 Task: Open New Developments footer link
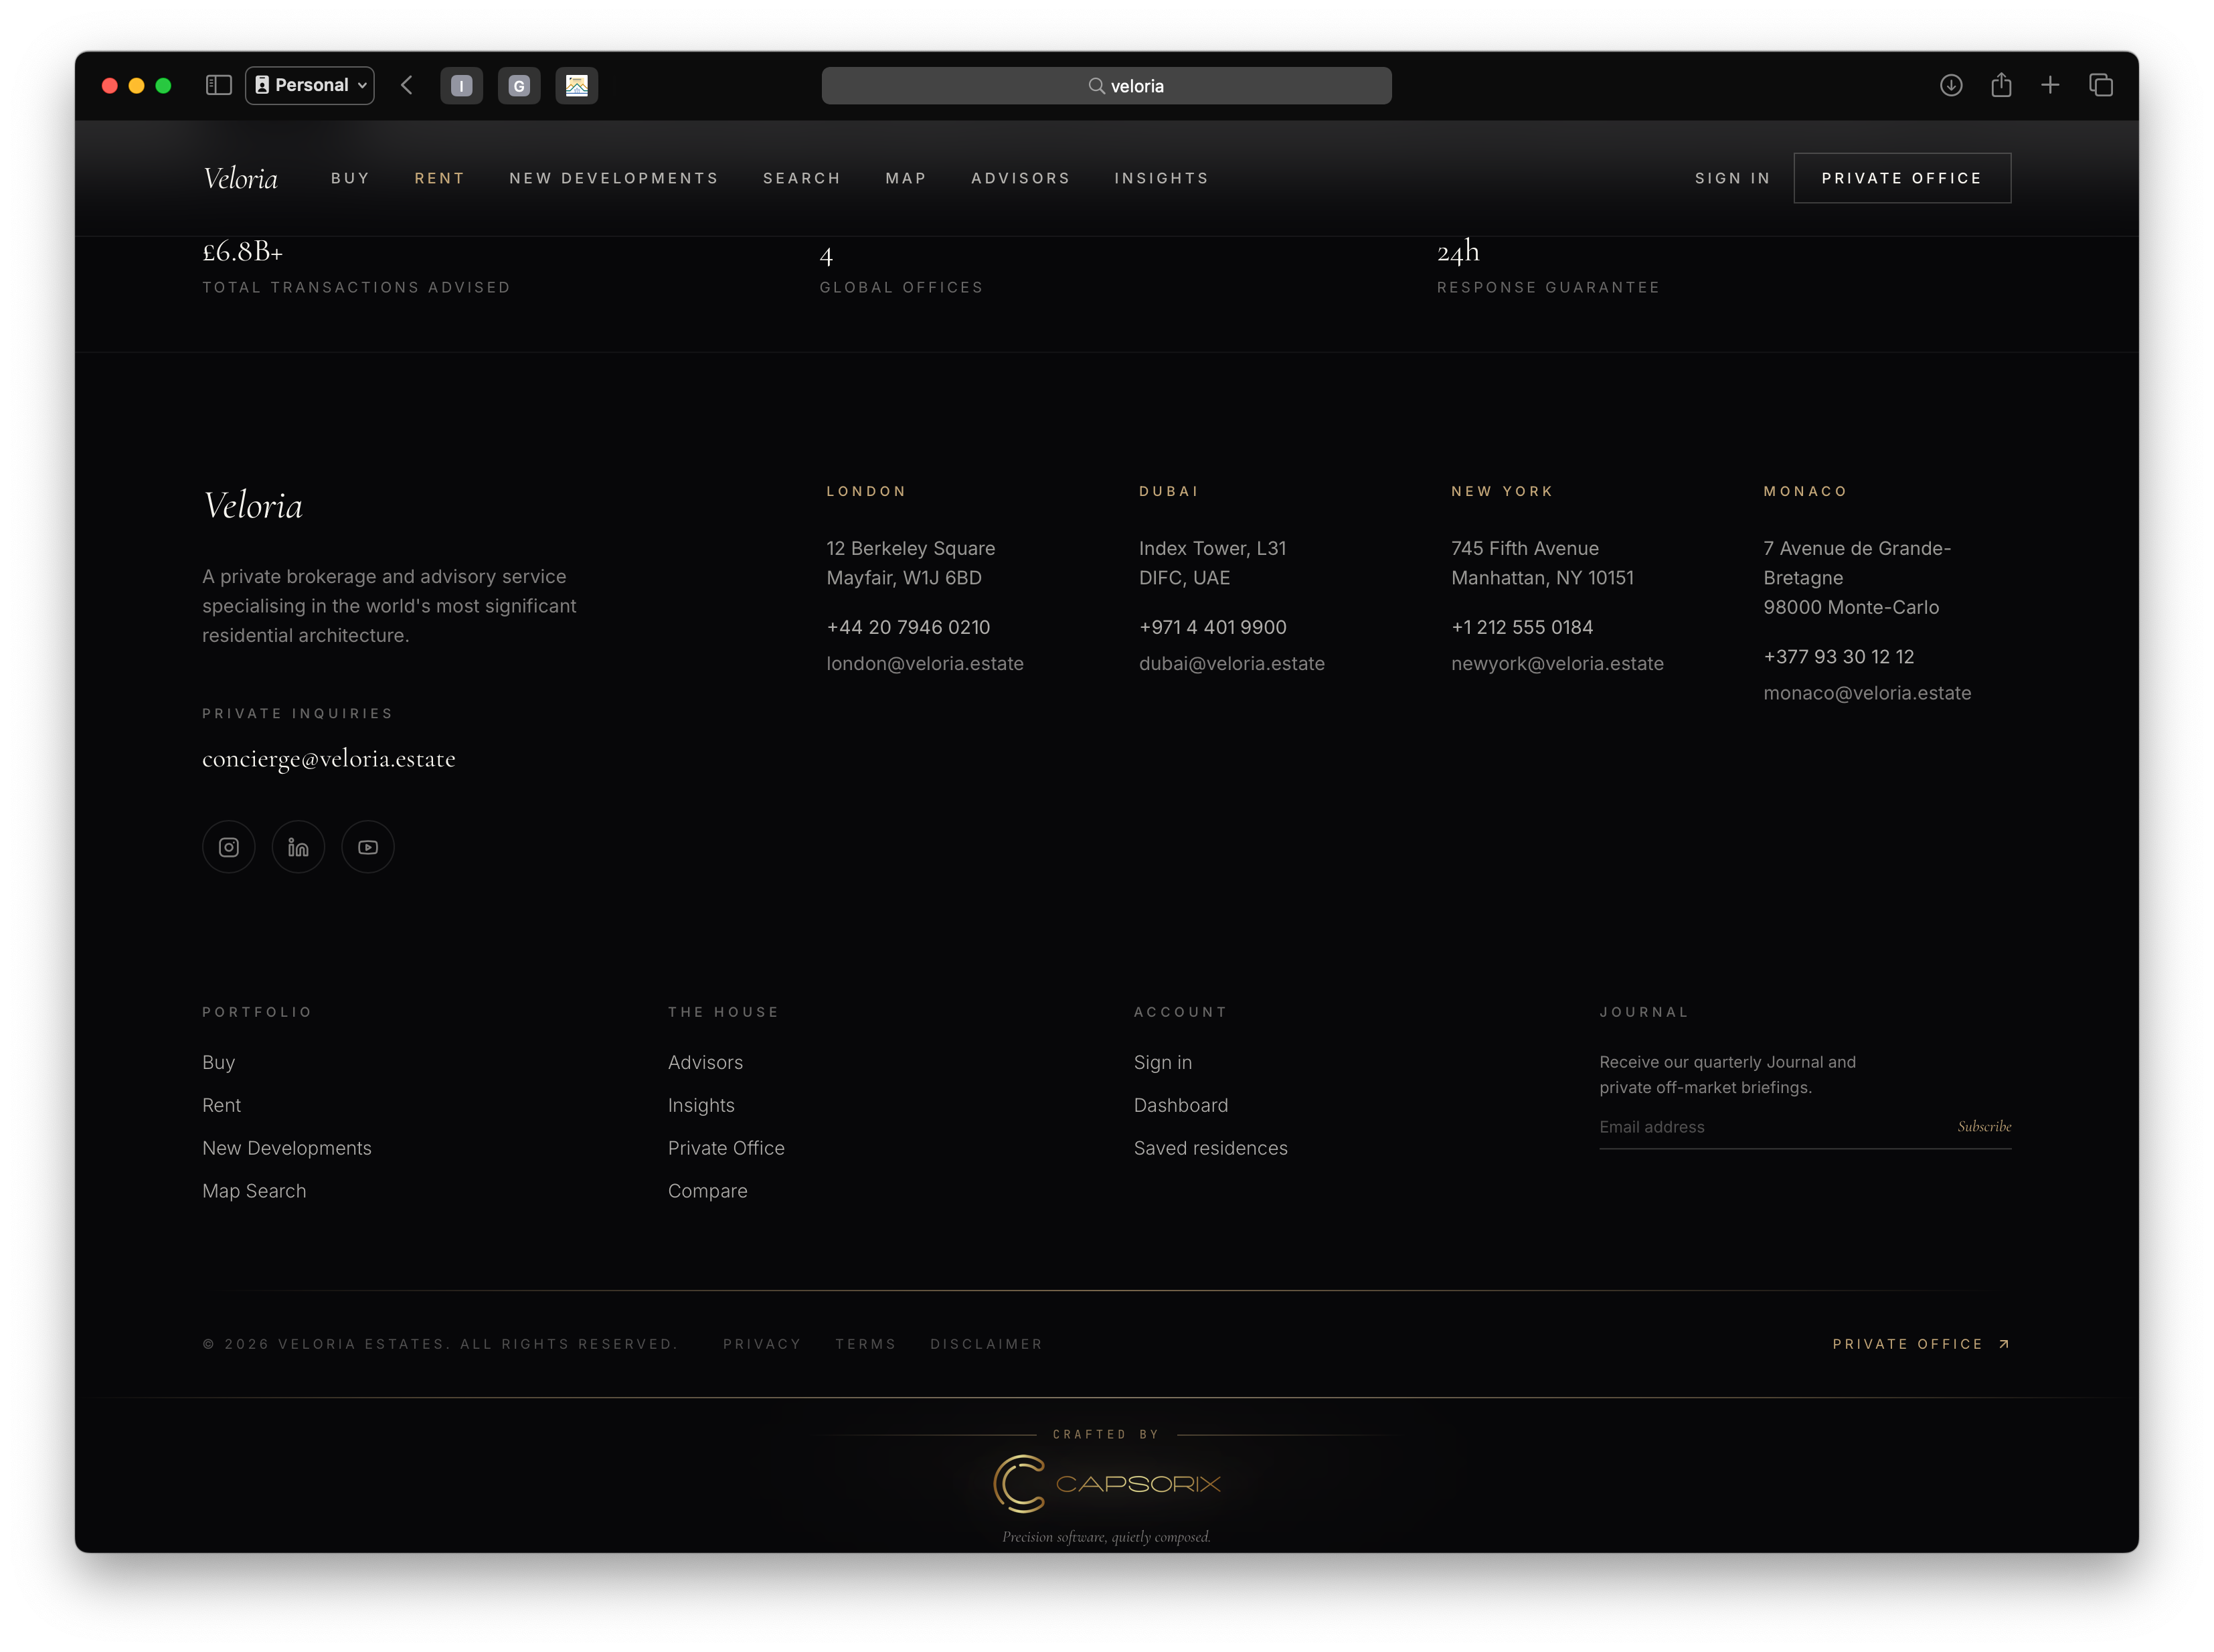point(287,1148)
